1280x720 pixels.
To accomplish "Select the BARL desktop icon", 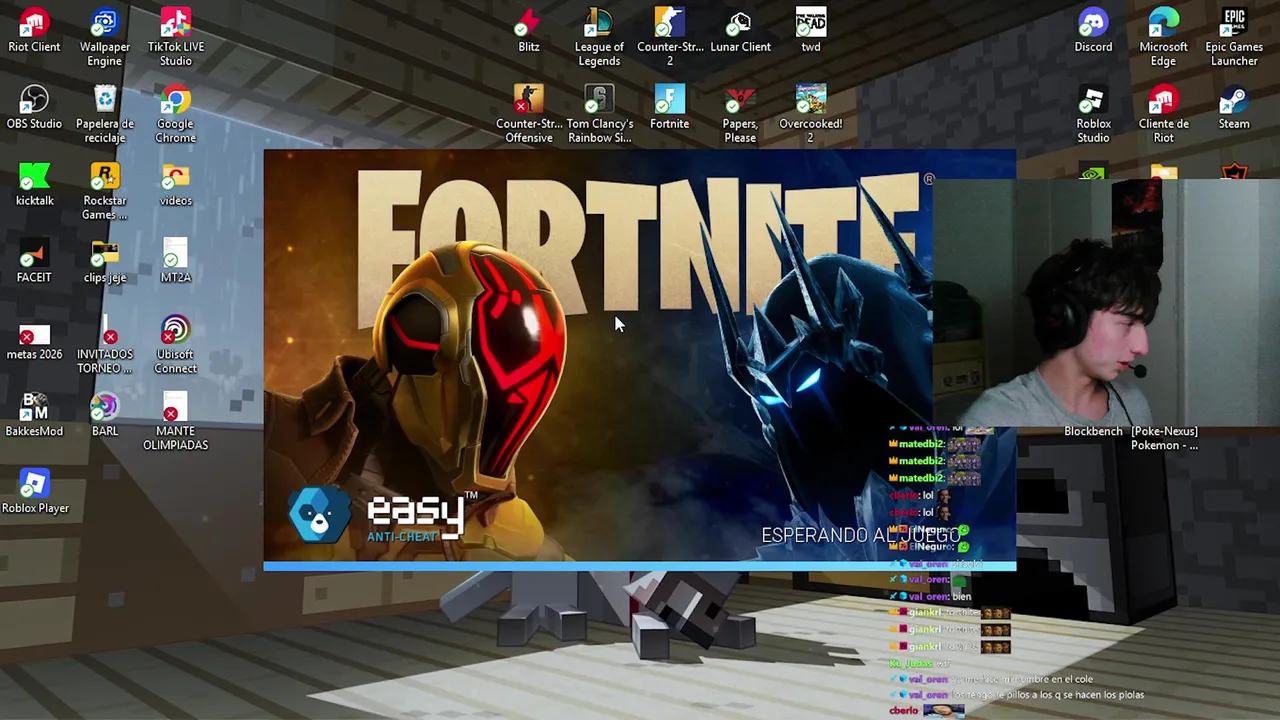I will coord(105,416).
